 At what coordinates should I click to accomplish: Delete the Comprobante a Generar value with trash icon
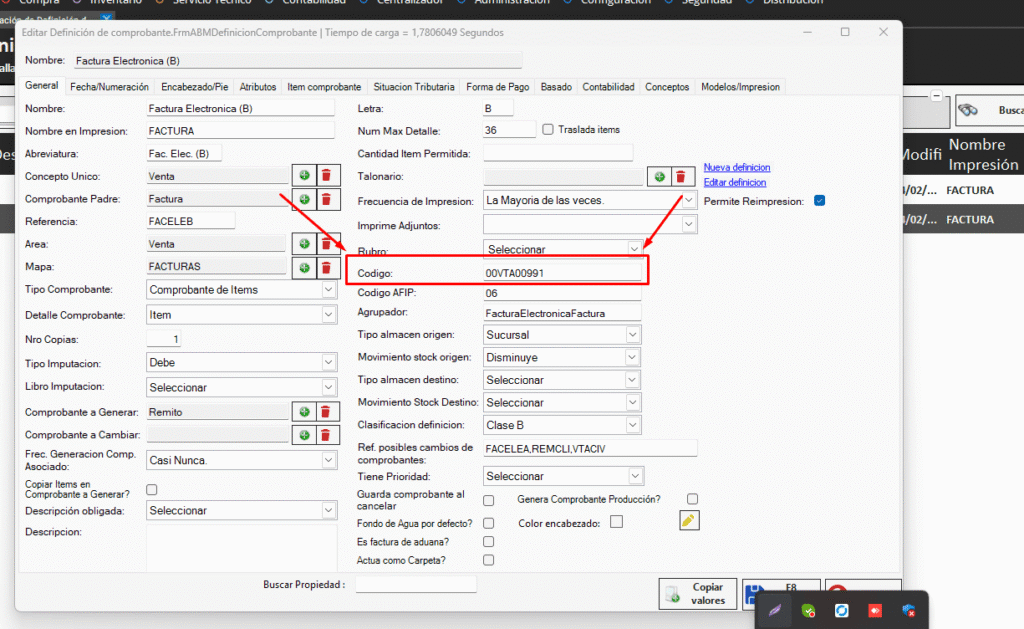click(x=325, y=412)
